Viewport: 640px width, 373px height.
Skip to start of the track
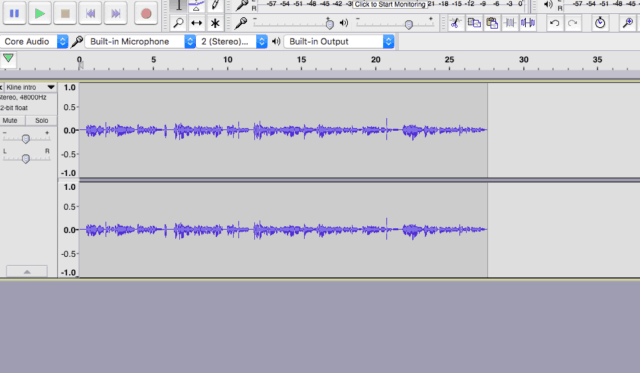point(90,13)
